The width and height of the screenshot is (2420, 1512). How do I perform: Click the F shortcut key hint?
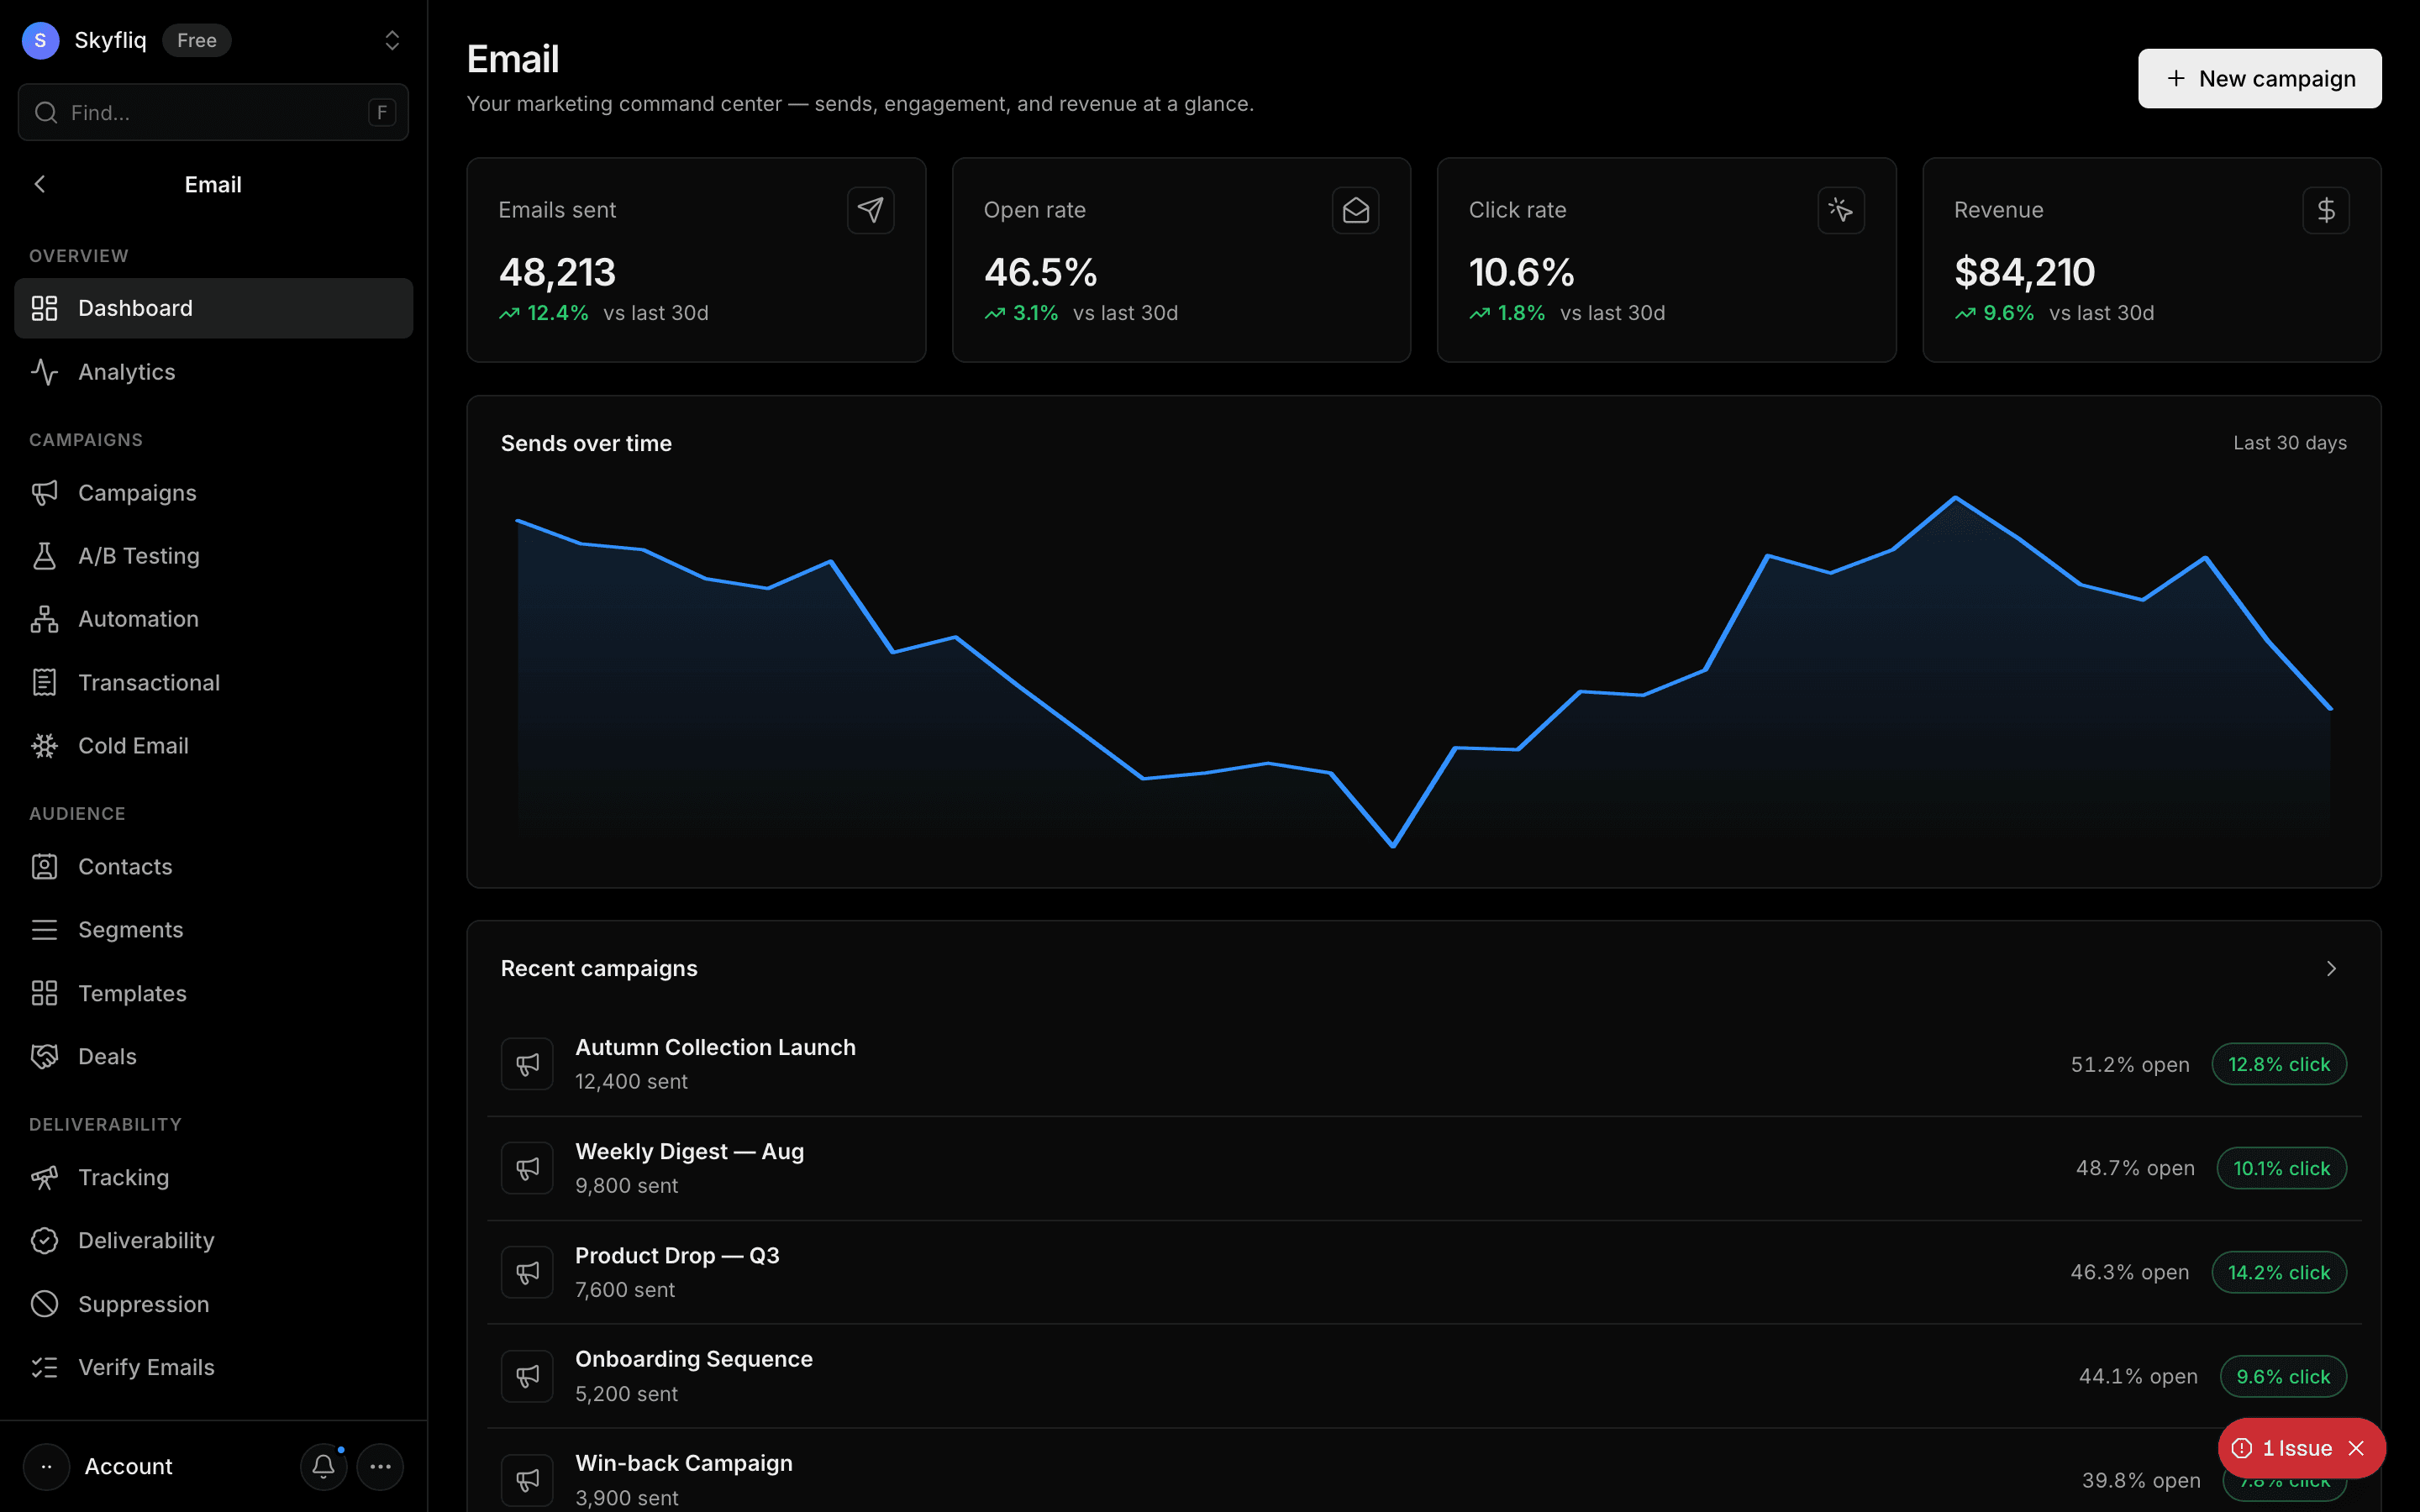point(381,113)
